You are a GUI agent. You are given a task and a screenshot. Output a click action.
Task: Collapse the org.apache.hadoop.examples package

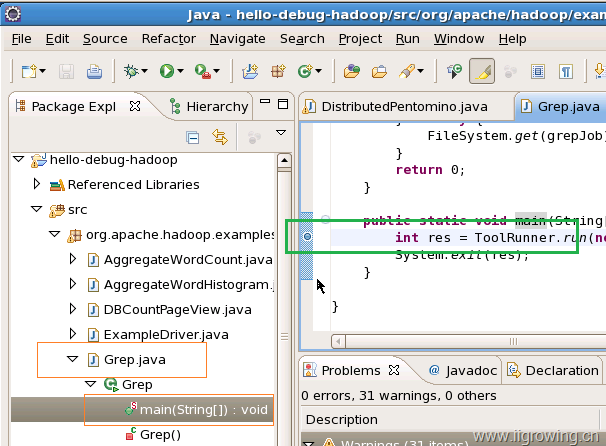54,234
